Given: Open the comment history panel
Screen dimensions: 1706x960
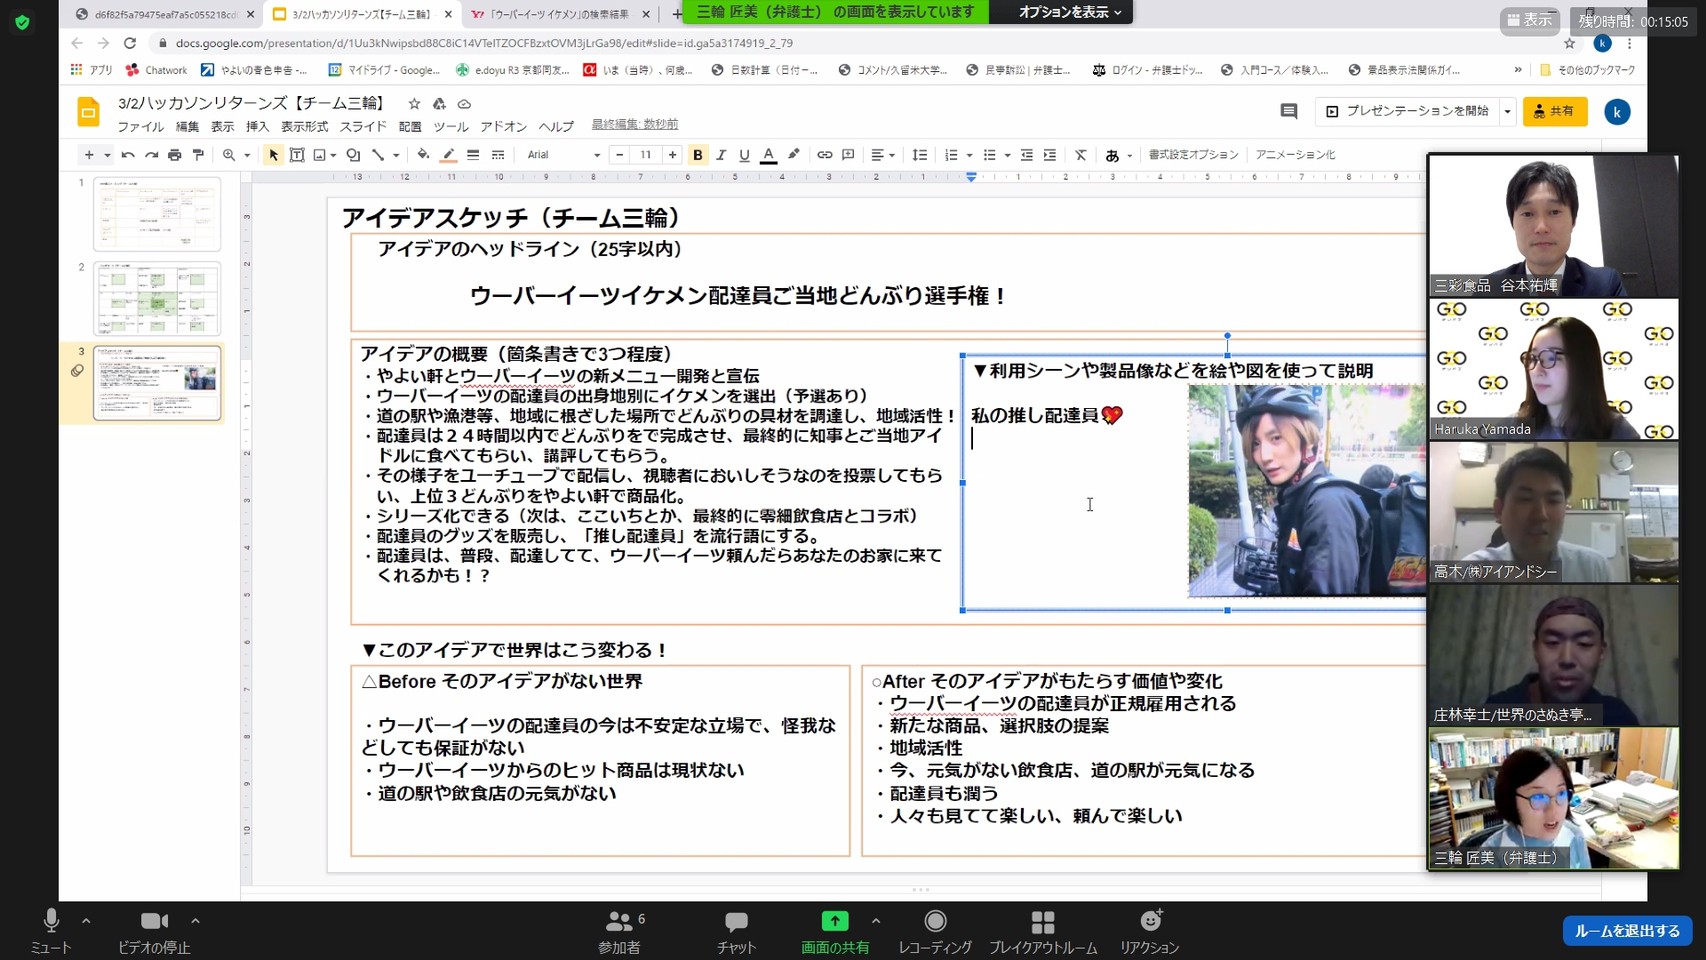Looking at the screenshot, I should 1289,111.
